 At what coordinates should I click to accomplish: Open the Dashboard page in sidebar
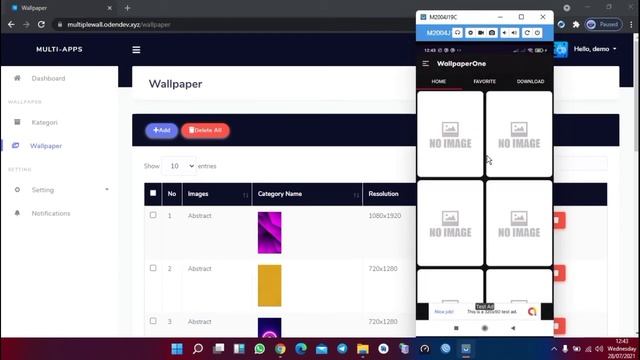pyautogui.click(x=48, y=78)
